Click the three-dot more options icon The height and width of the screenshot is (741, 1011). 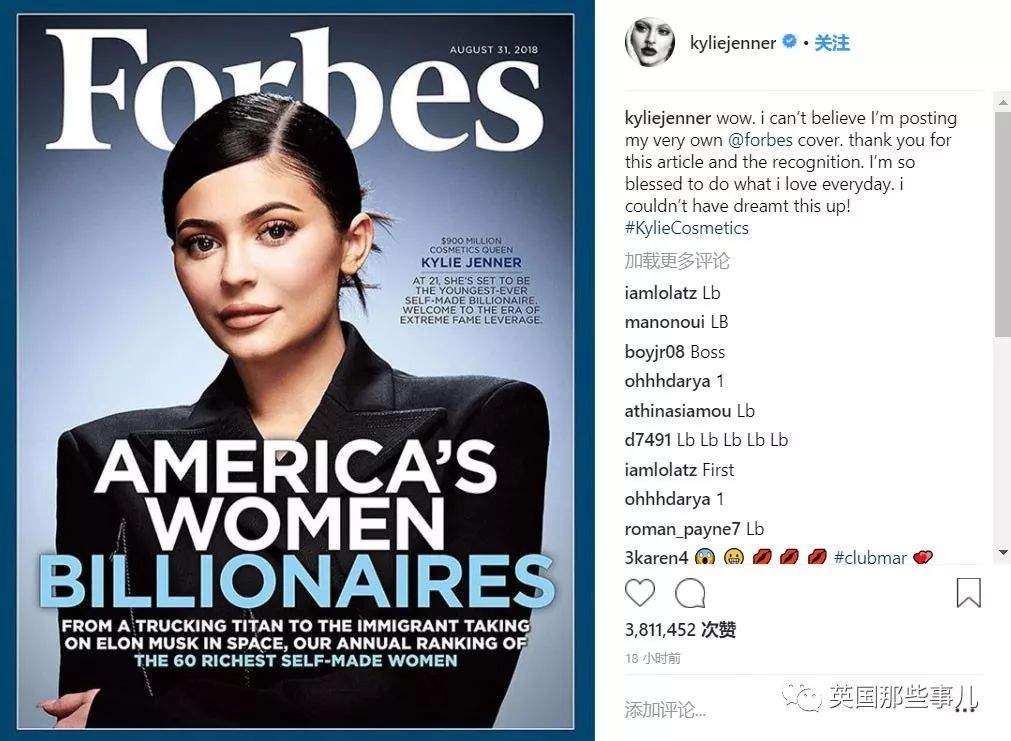pyautogui.click(x=965, y=709)
